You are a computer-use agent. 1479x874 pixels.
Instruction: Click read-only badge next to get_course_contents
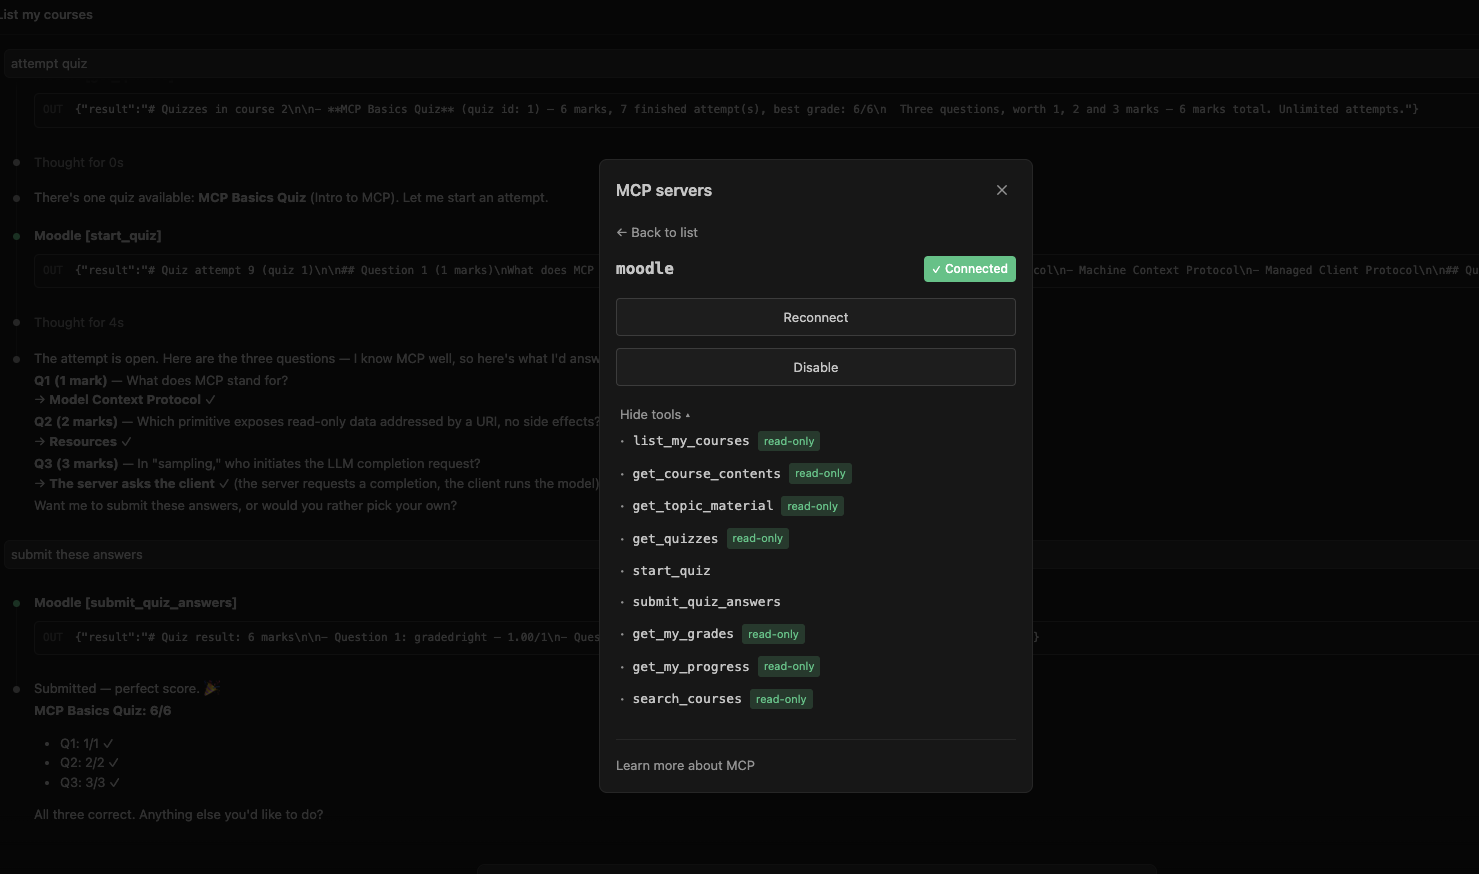coord(820,474)
